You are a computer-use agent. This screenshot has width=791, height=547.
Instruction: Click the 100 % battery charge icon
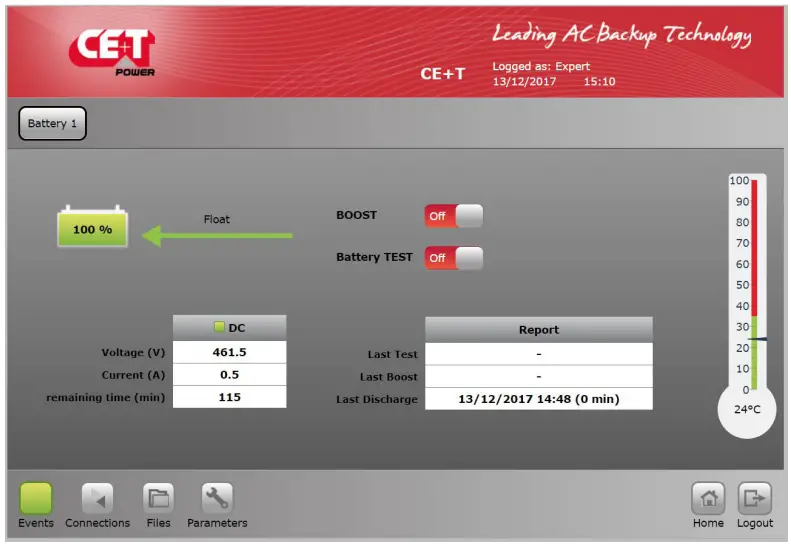[x=92, y=226]
